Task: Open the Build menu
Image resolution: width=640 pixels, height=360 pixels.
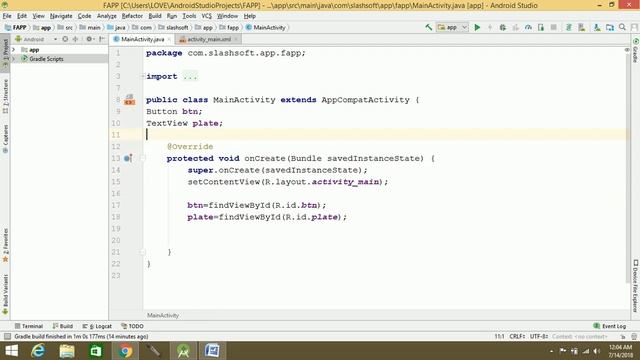Action: tap(155, 16)
